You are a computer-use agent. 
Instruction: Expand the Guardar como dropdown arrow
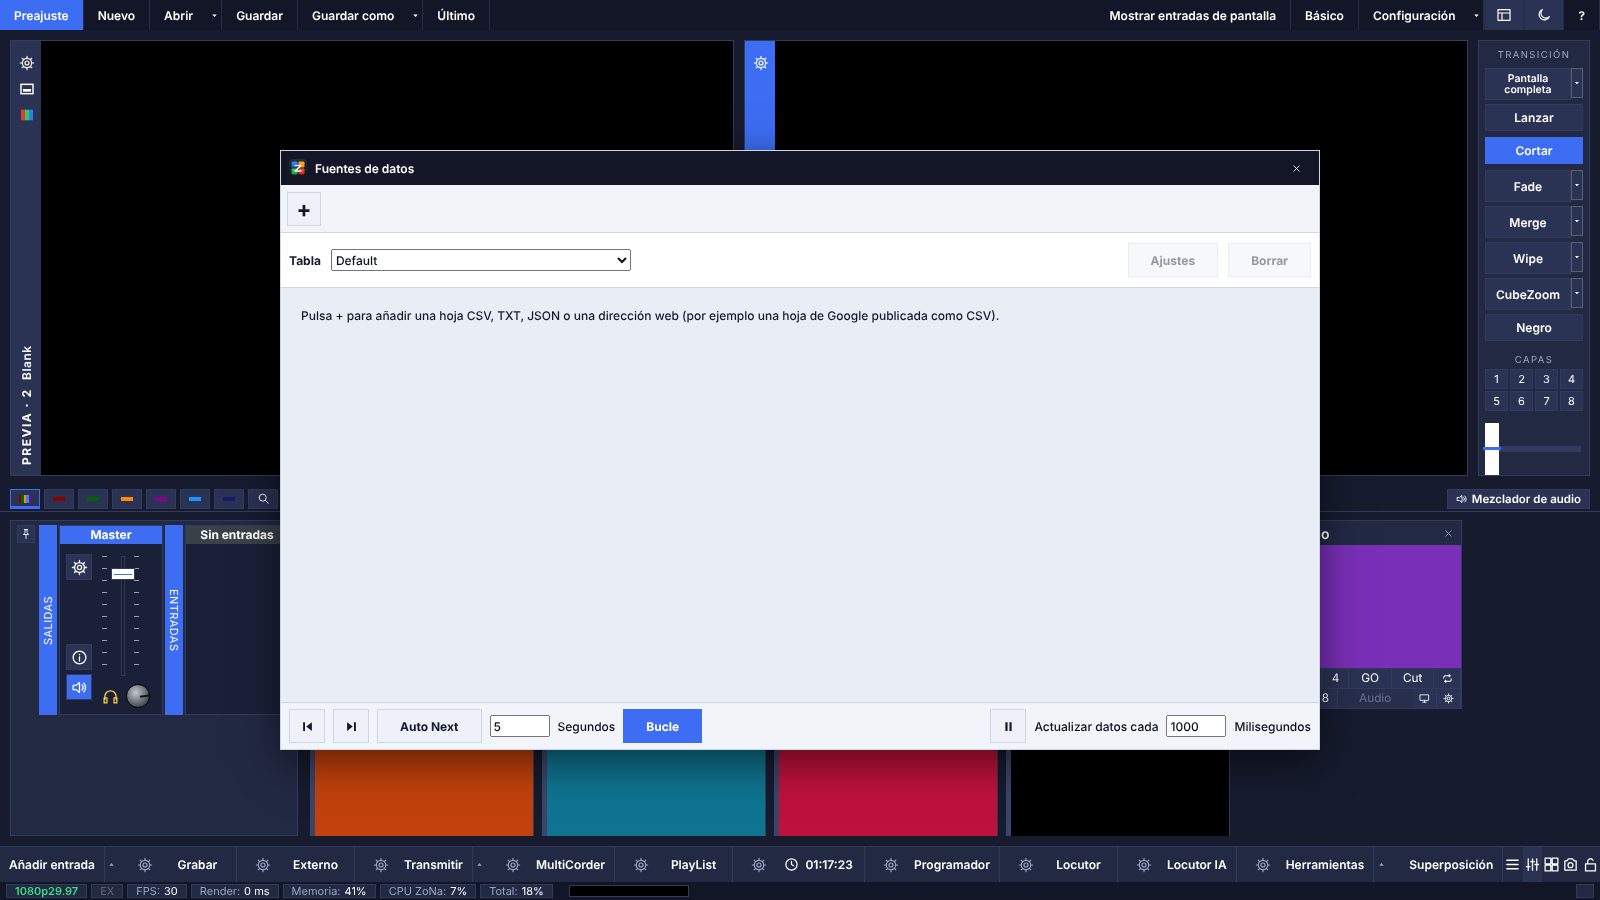coord(415,15)
